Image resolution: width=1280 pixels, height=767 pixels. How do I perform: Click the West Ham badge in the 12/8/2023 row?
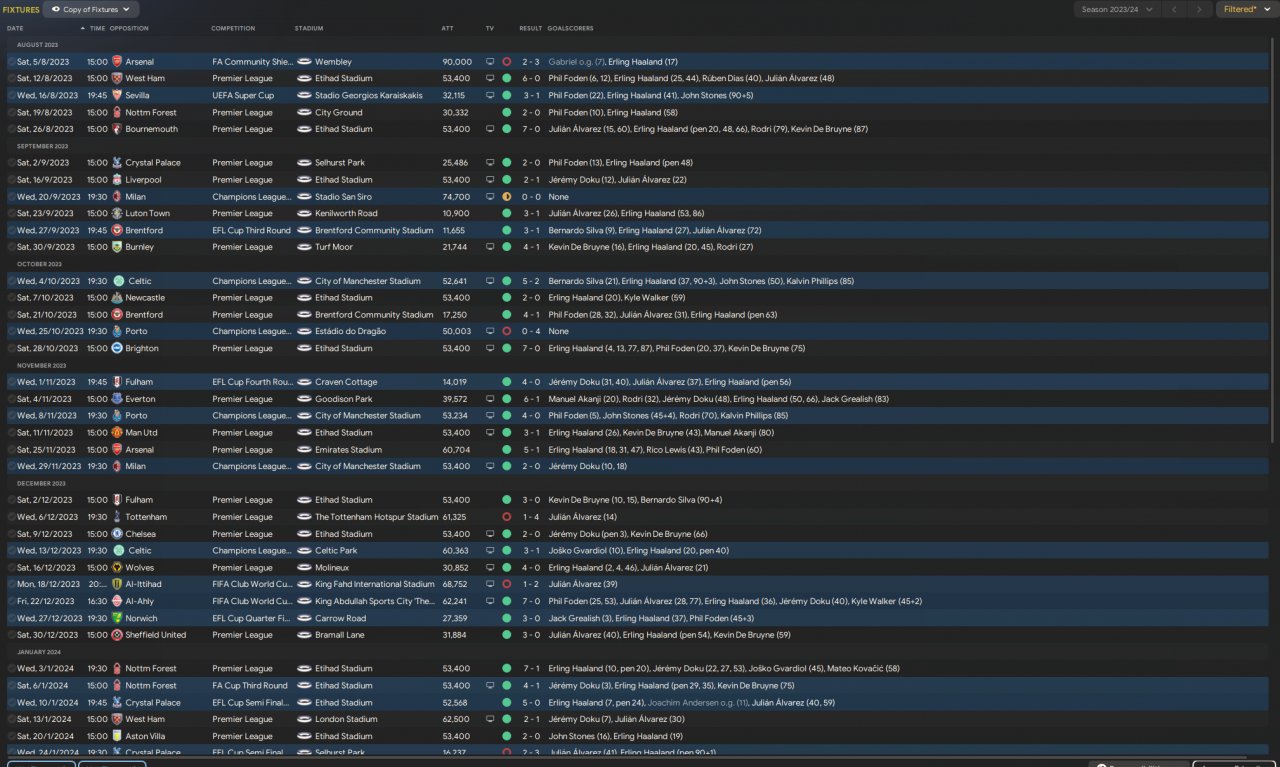(117, 79)
